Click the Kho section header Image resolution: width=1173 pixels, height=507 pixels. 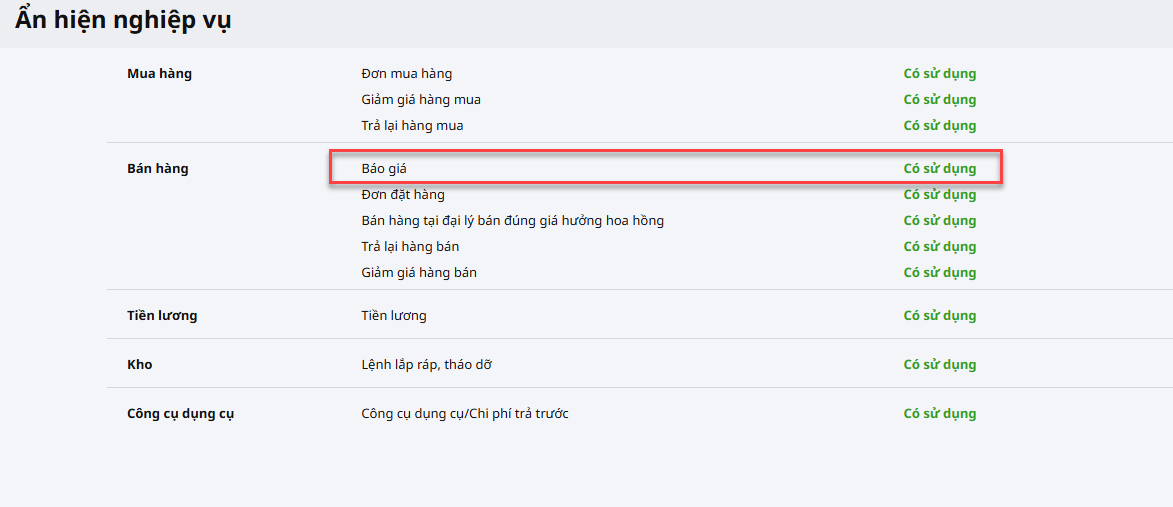pyautogui.click(x=140, y=365)
